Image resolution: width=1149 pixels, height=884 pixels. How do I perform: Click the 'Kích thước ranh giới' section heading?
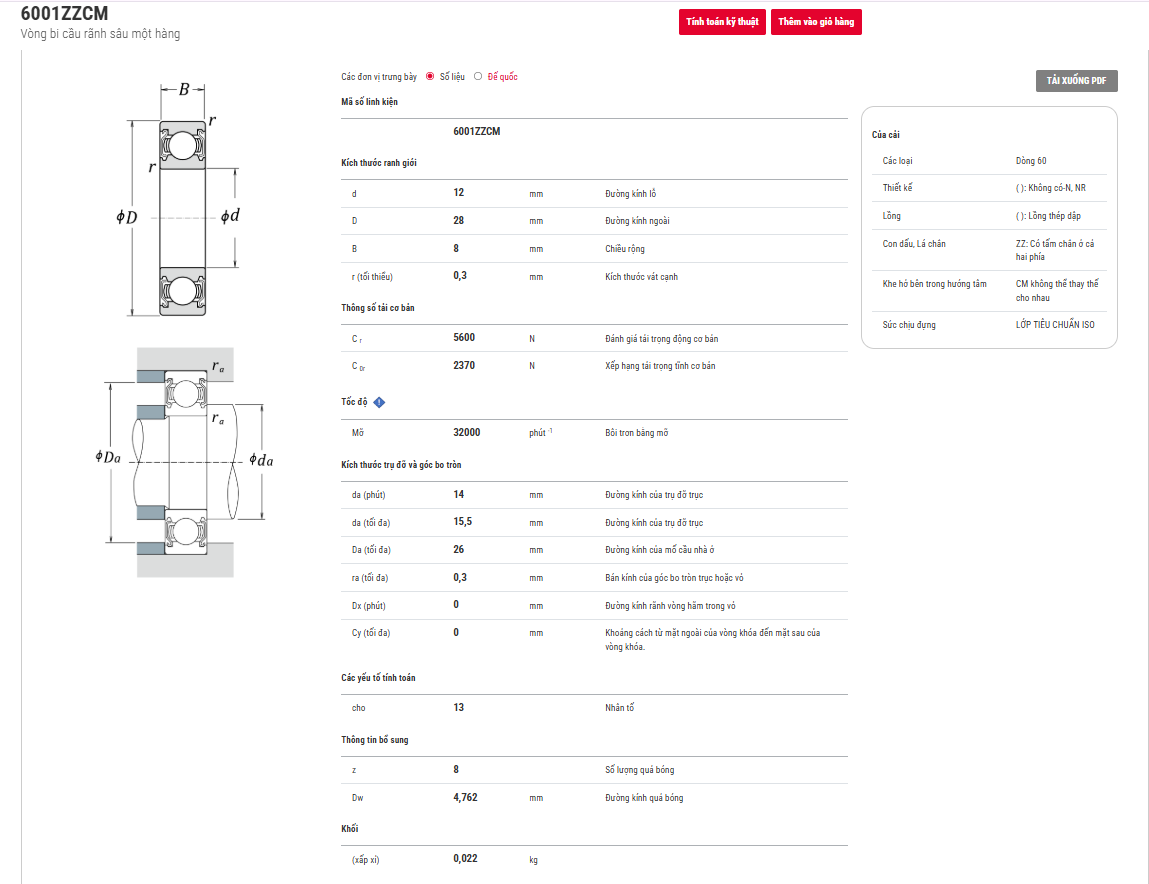click(x=379, y=163)
